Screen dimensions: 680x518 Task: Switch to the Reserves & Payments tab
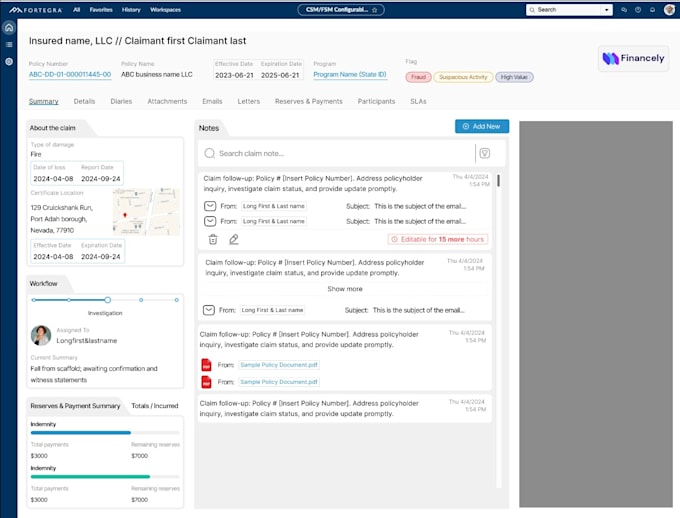[x=308, y=101]
